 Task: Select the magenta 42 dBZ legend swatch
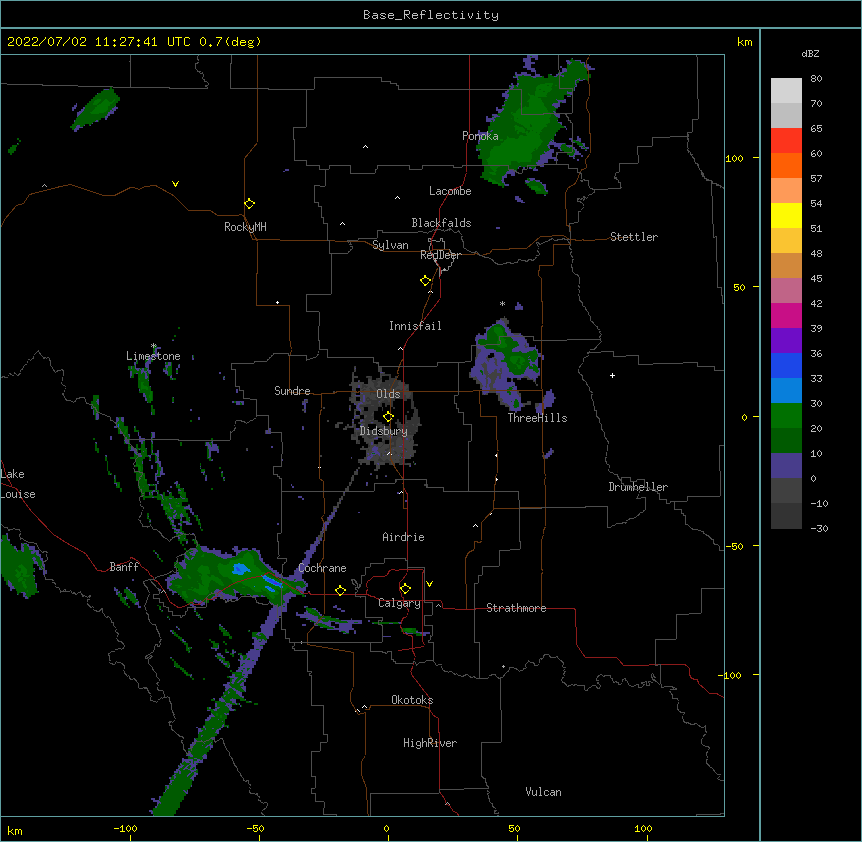pos(786,315)
